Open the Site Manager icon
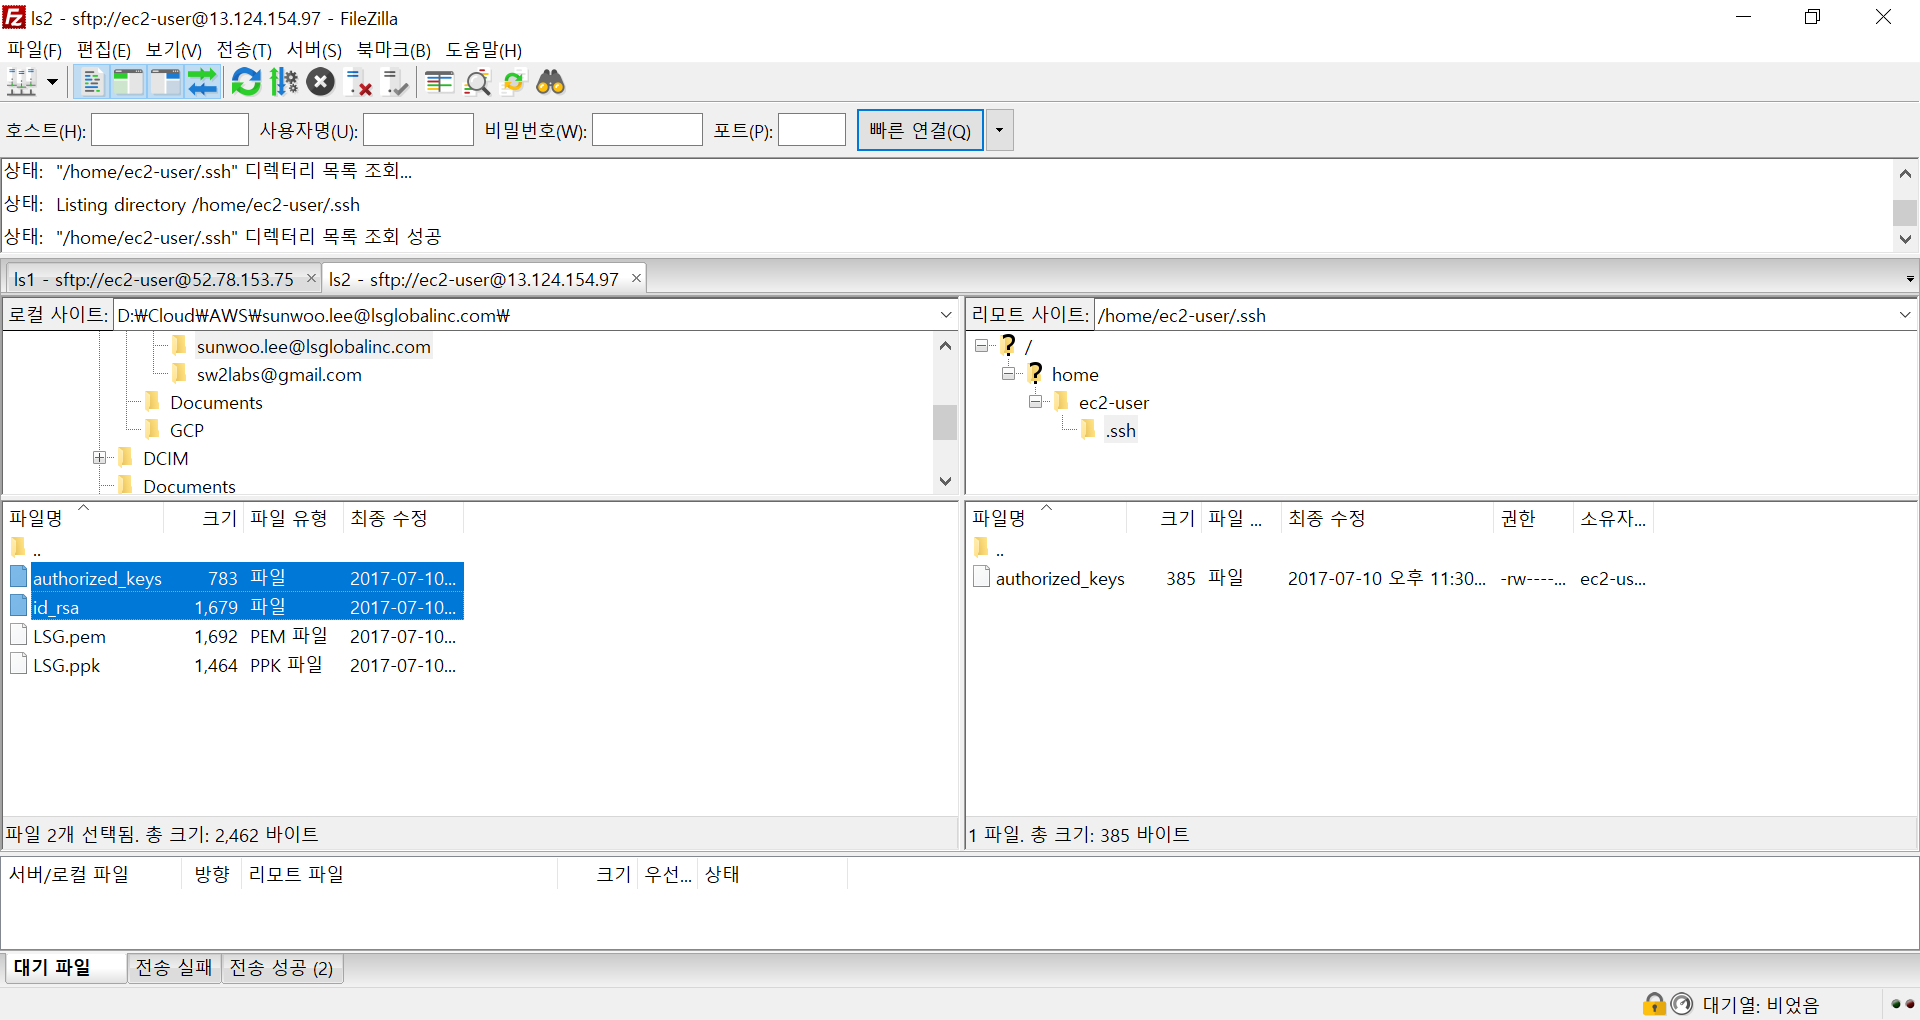 click(x=22, y=82)
